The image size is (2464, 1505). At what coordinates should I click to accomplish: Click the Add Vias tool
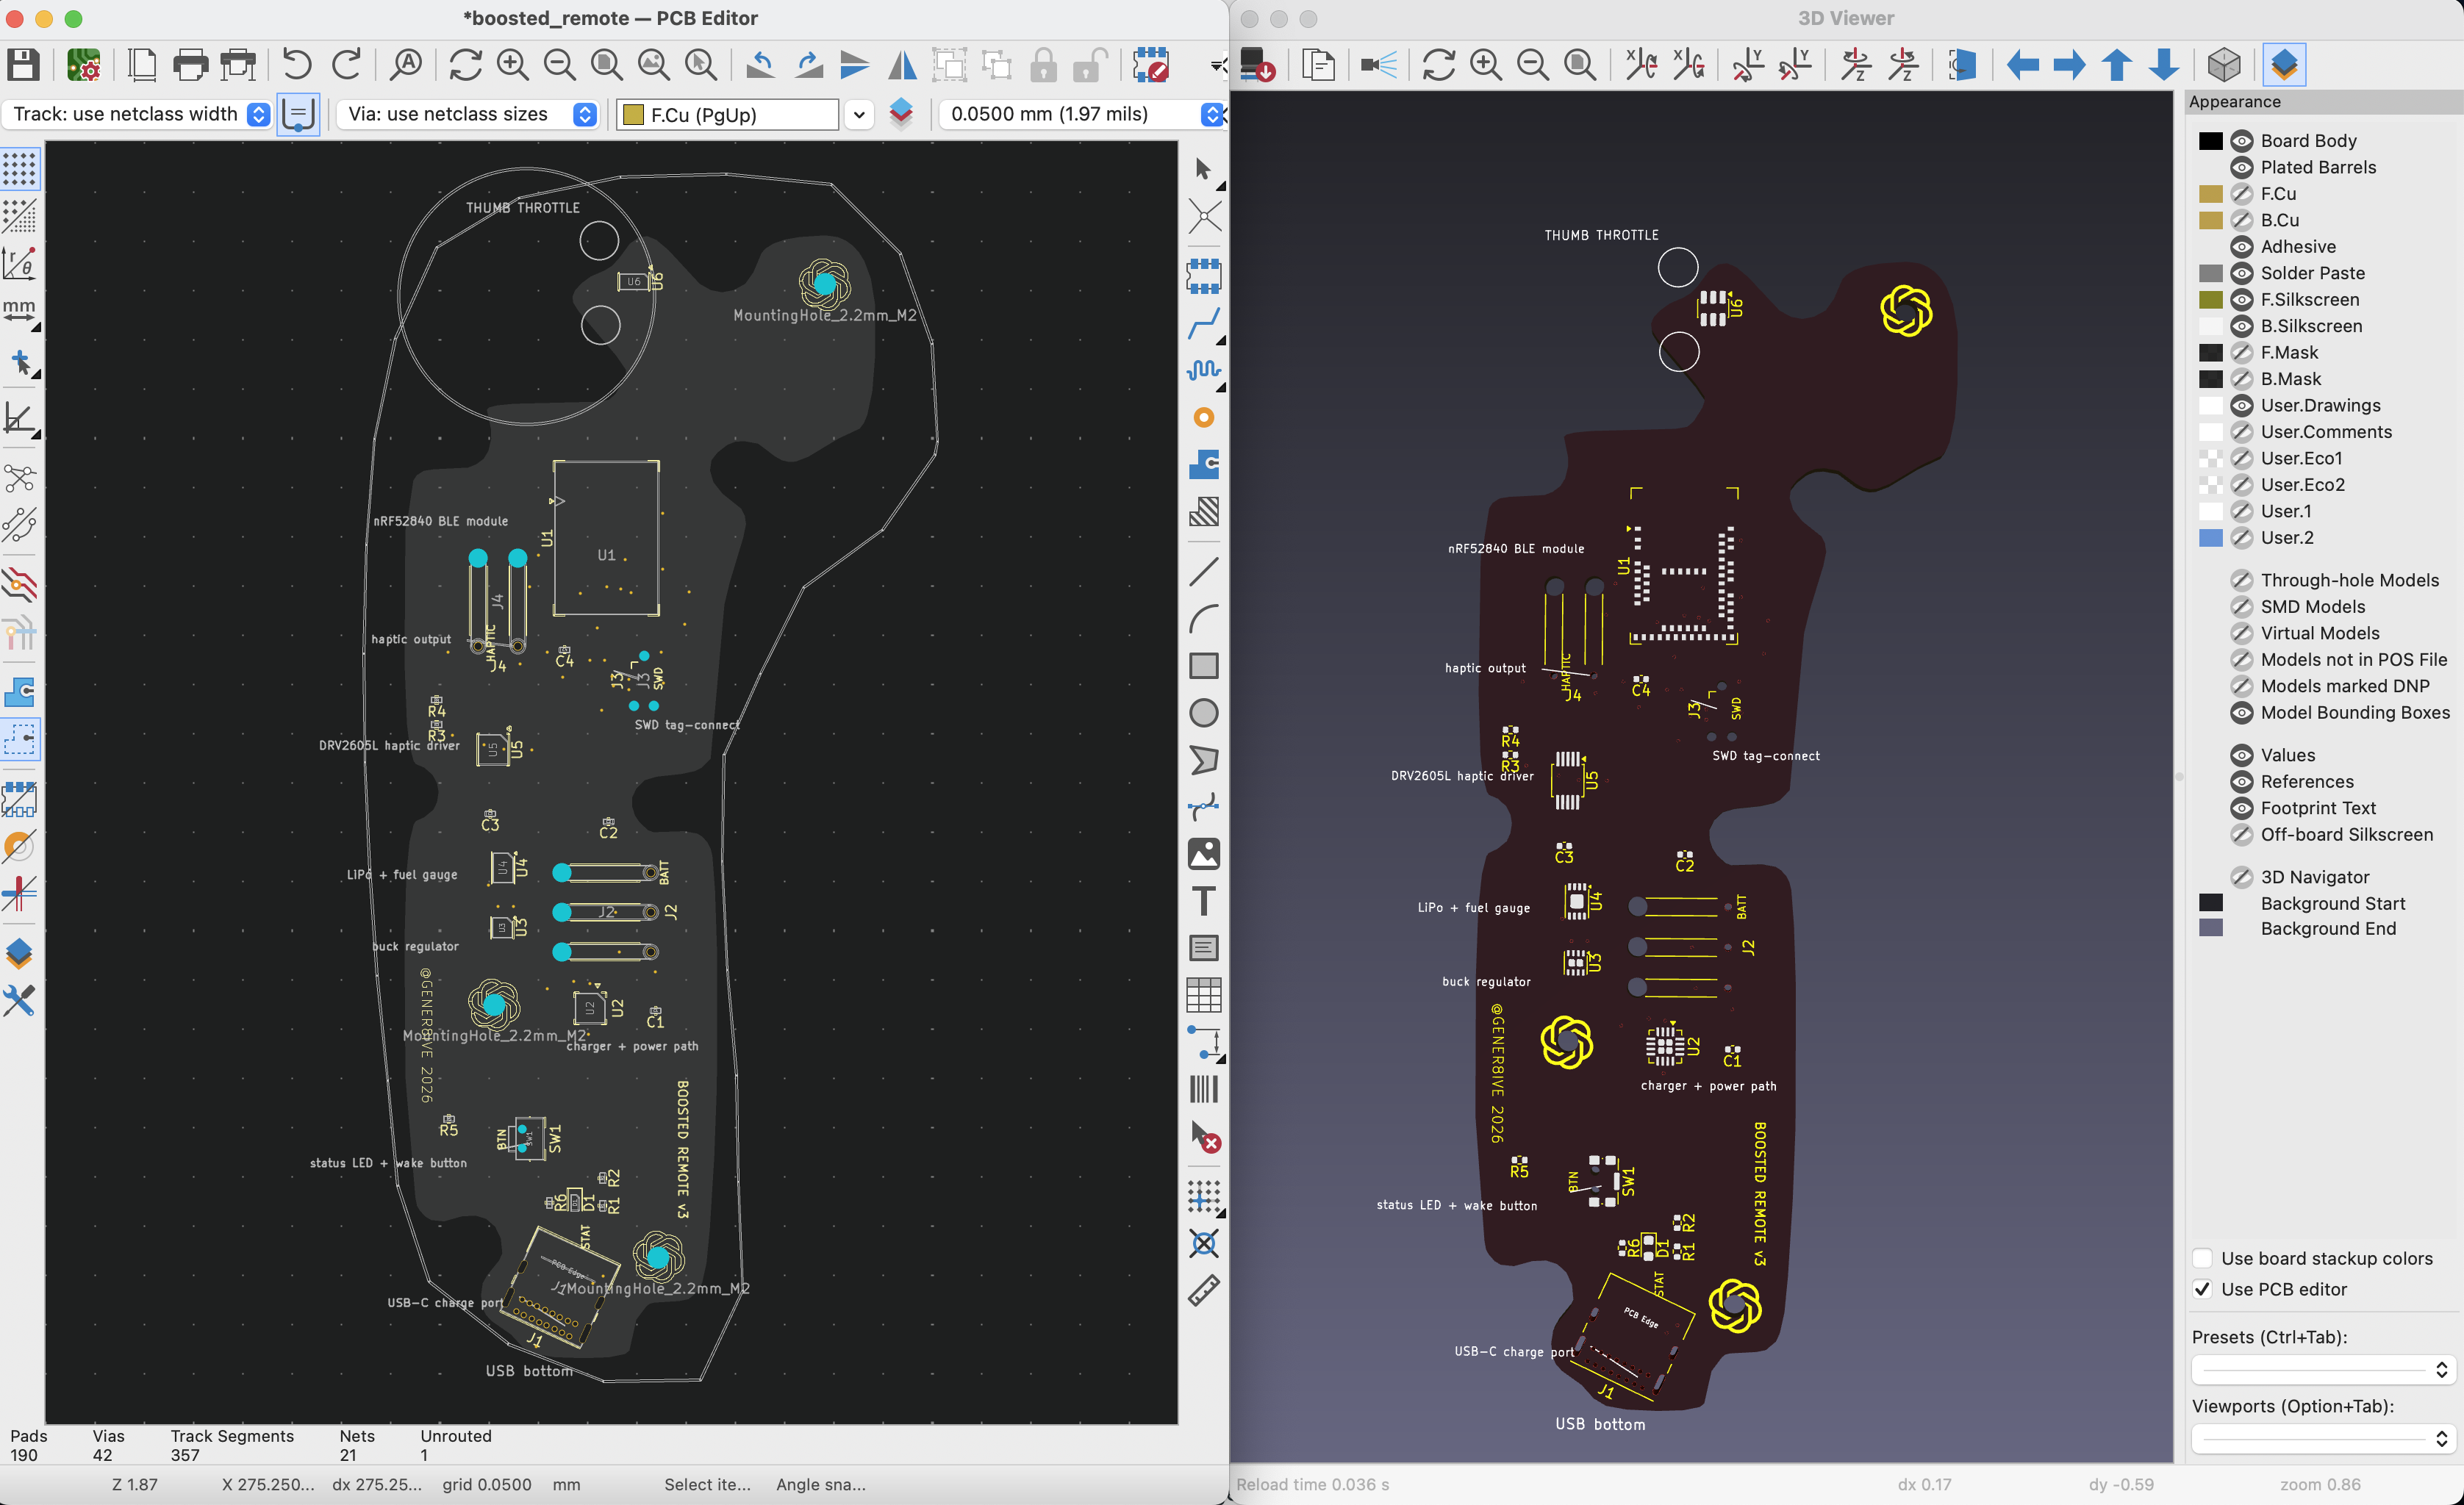(1204, 417)
